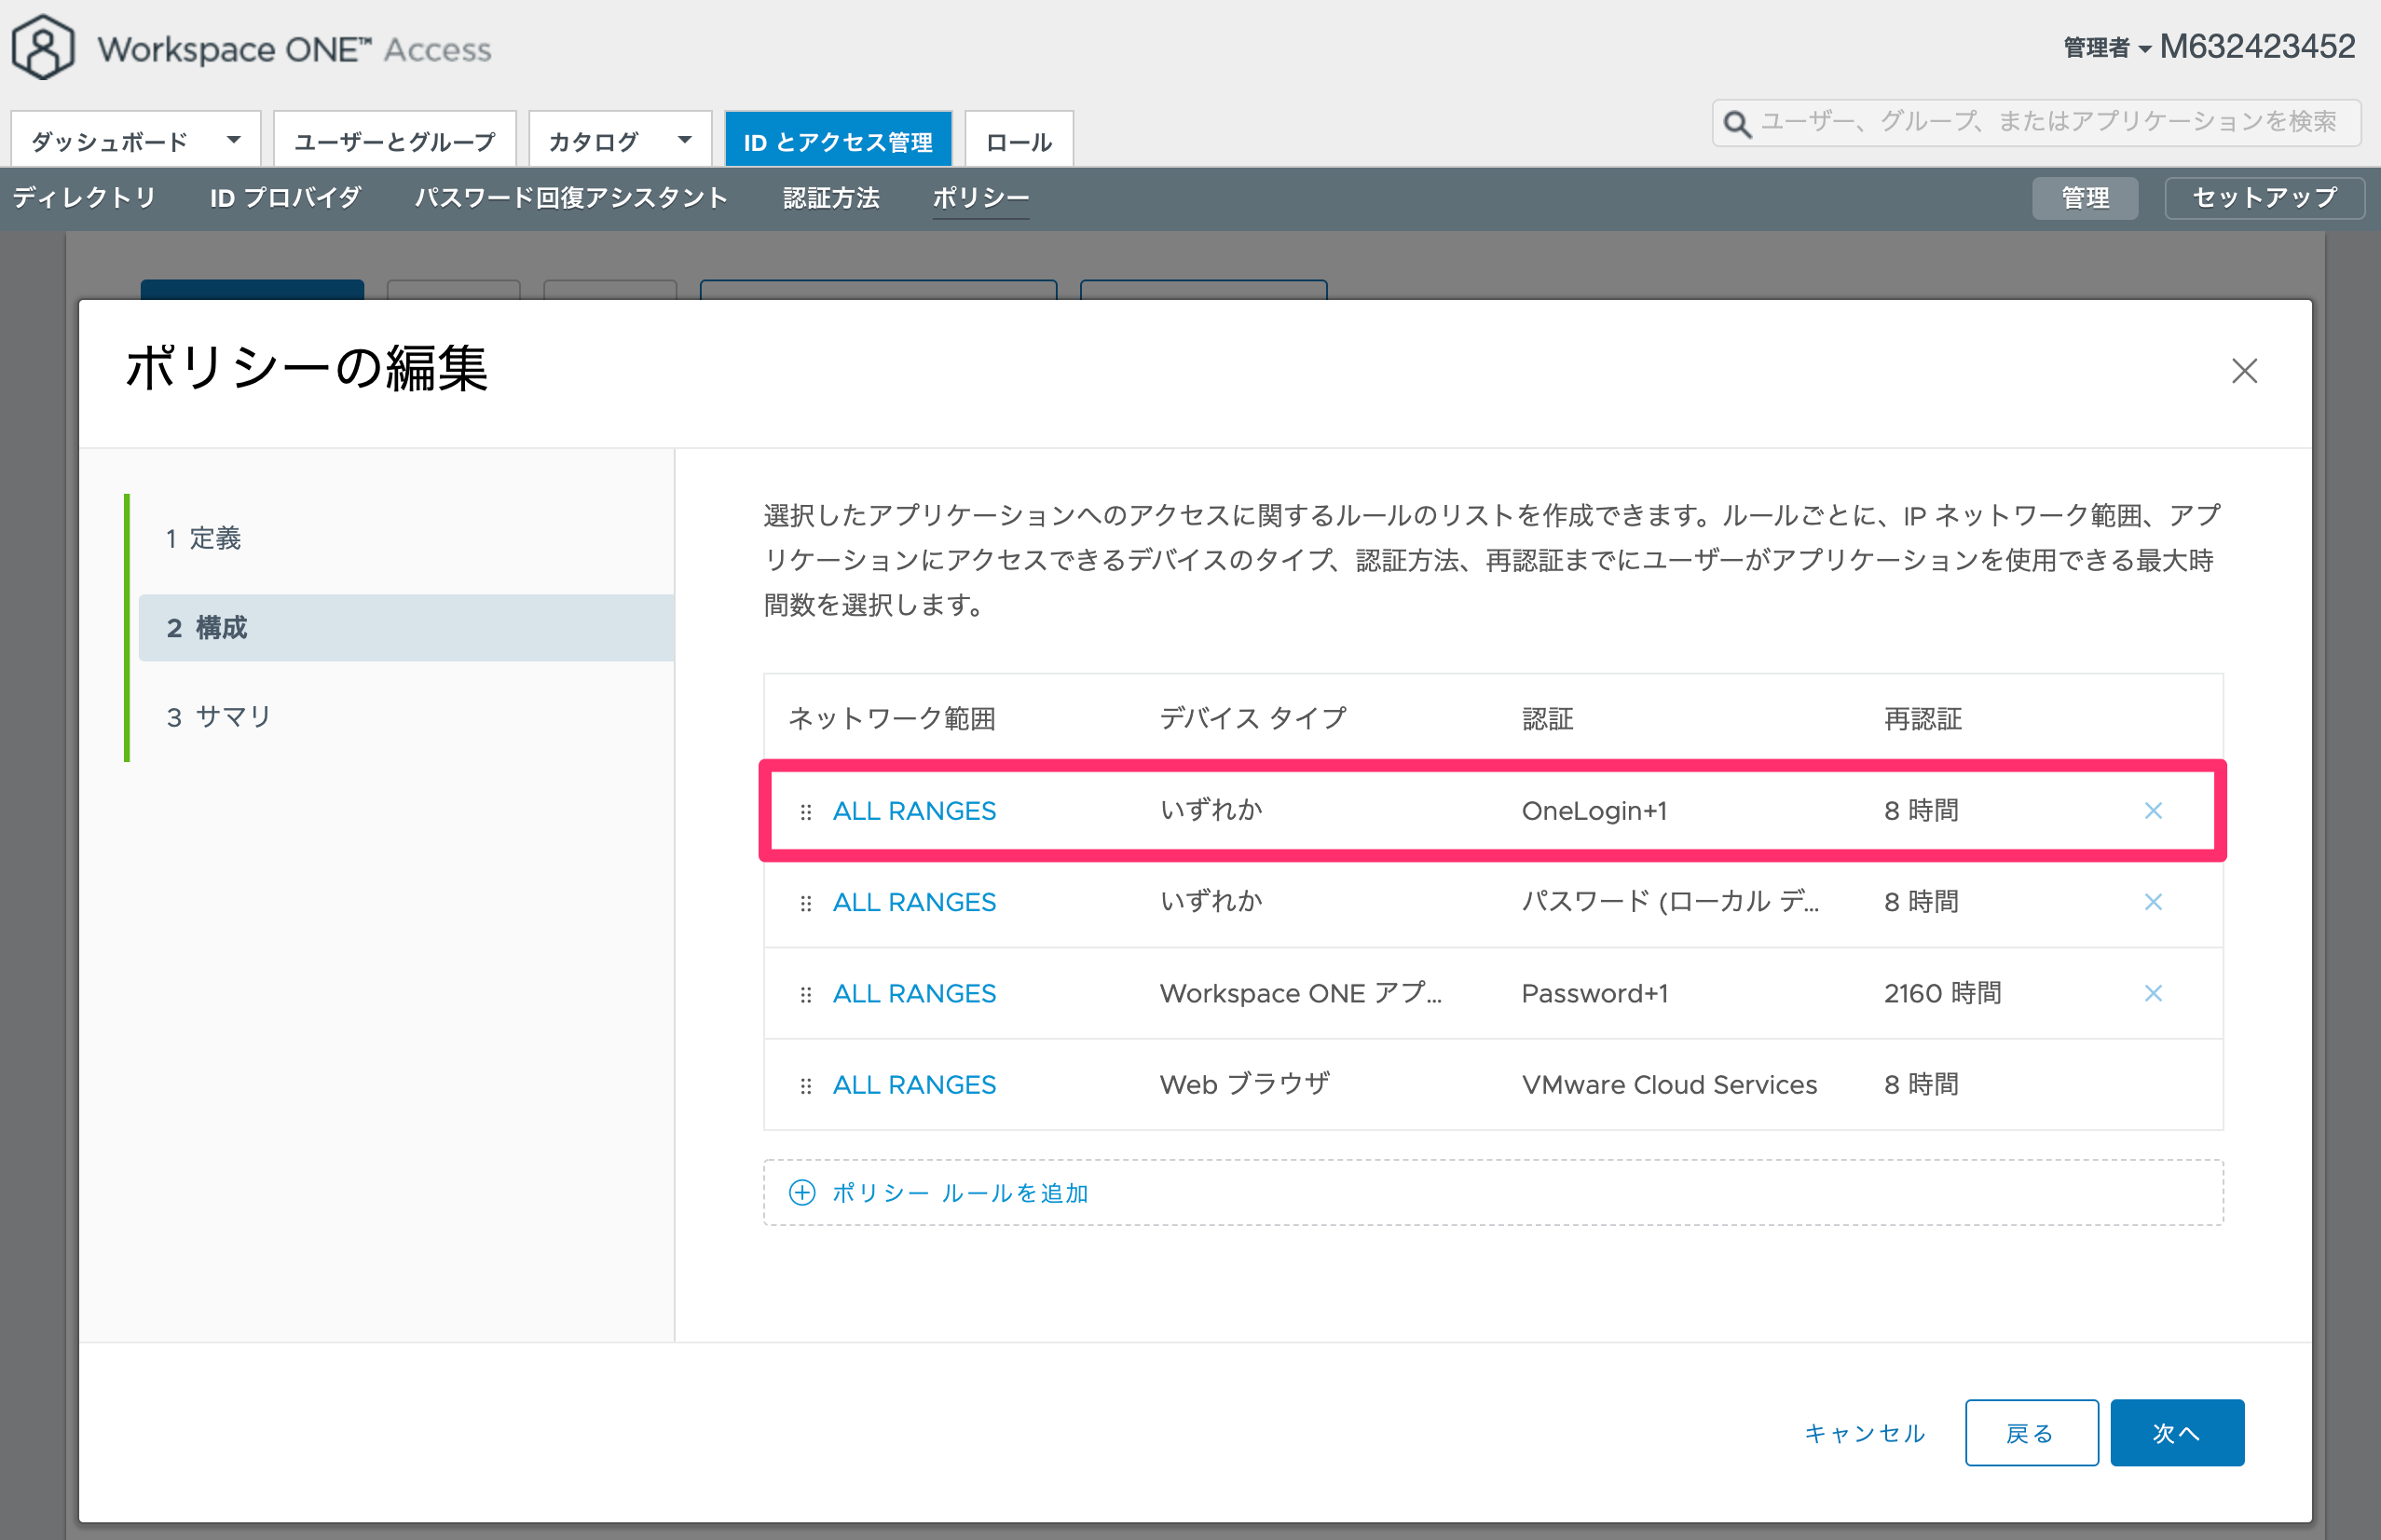Go to ディレクトリ submenu

tap(84, 197)
